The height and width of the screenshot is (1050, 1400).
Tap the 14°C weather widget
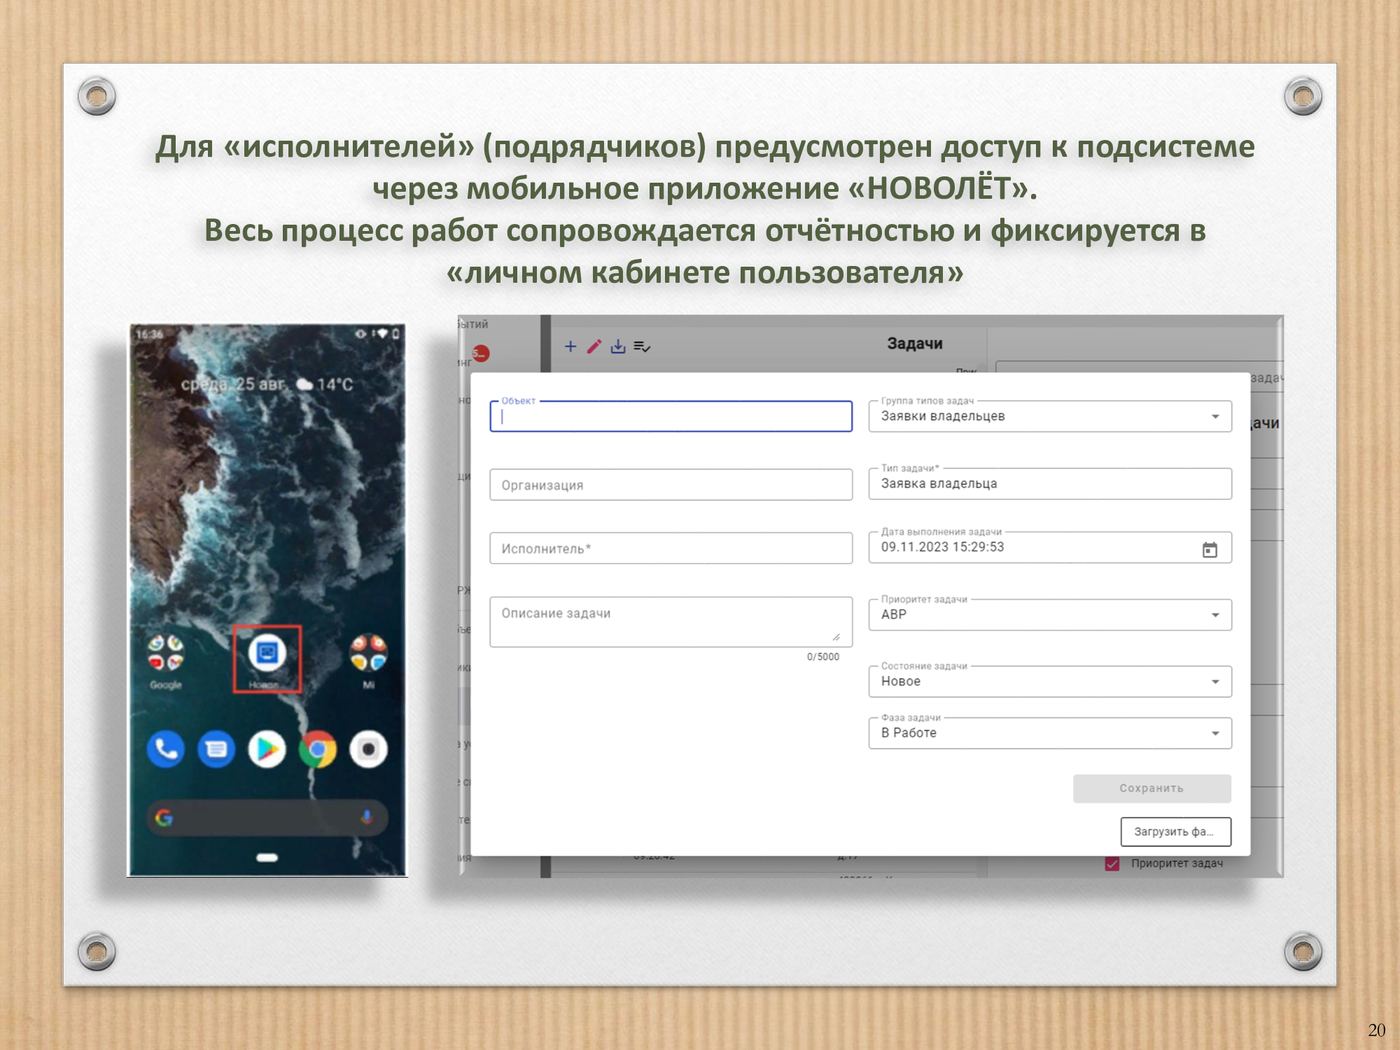pyautogui.click(x=325, y=384)
